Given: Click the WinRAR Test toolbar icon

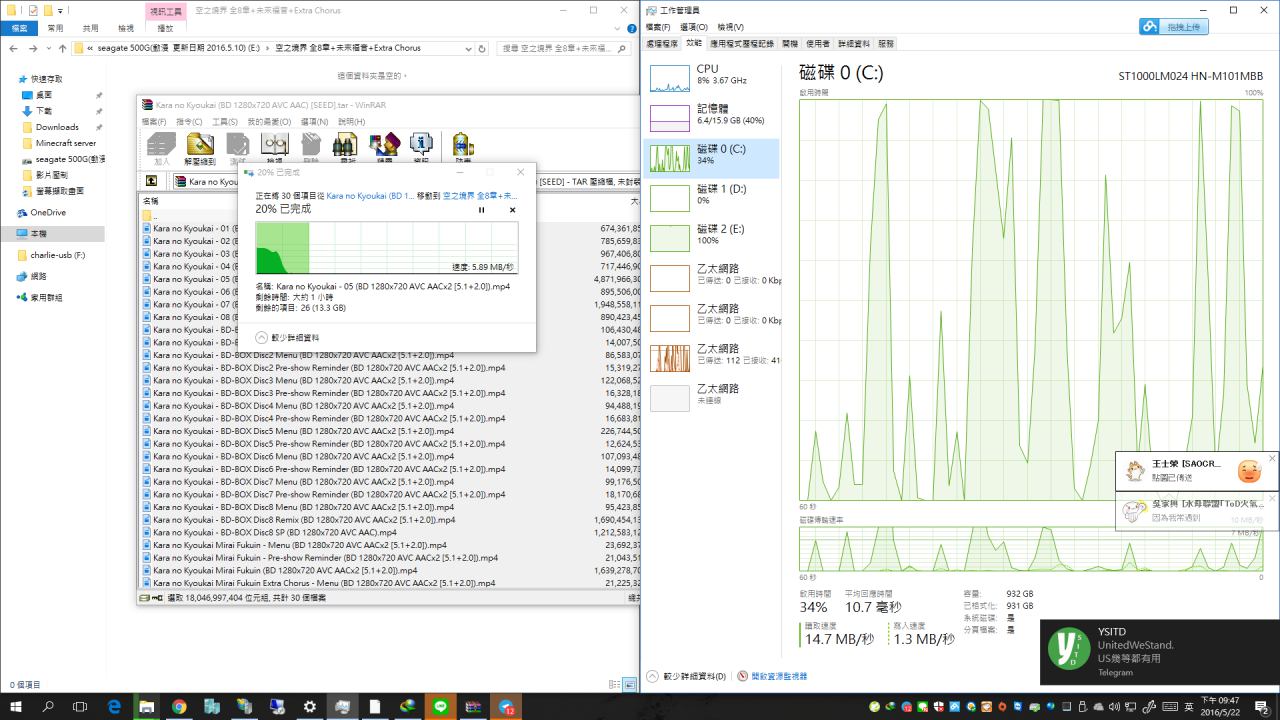Looking at the screenshot, I should click(237, 147).
